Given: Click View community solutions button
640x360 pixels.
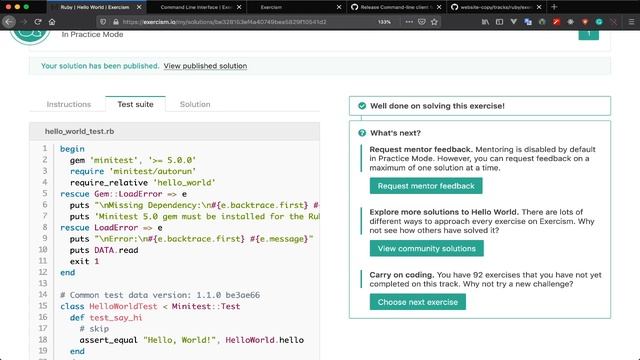Looking at the screenshot, I should [427, 248].
